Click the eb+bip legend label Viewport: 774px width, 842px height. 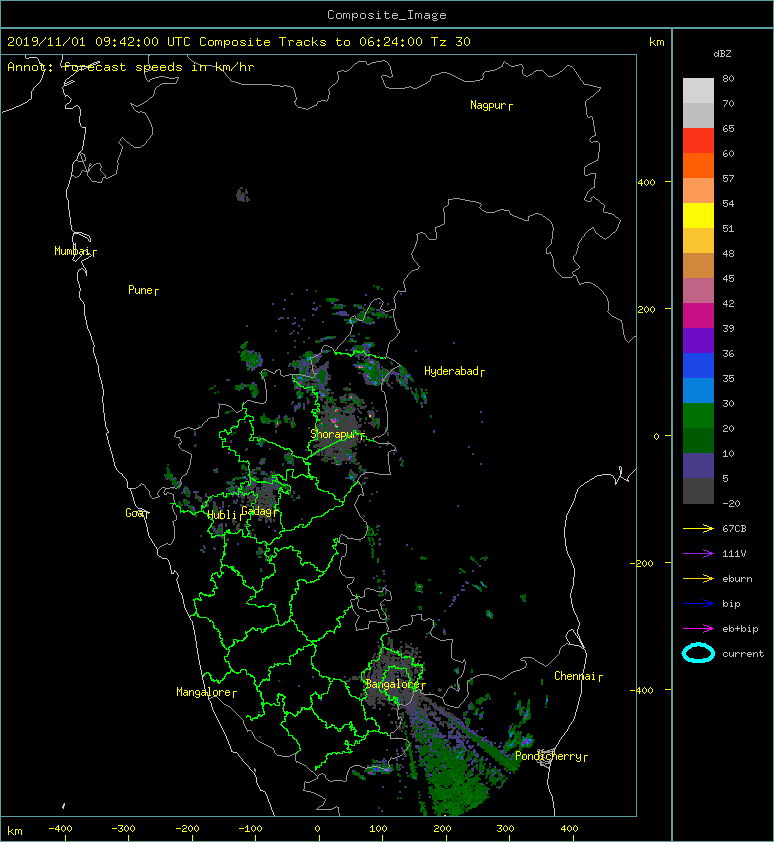[x=740, y=629]
